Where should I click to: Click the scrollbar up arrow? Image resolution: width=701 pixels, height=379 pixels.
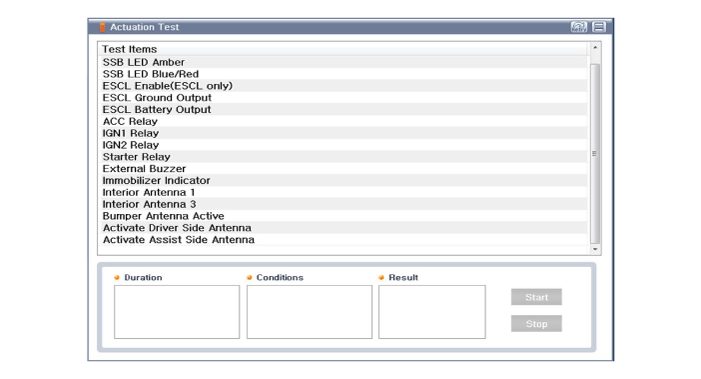coord(595,47)
